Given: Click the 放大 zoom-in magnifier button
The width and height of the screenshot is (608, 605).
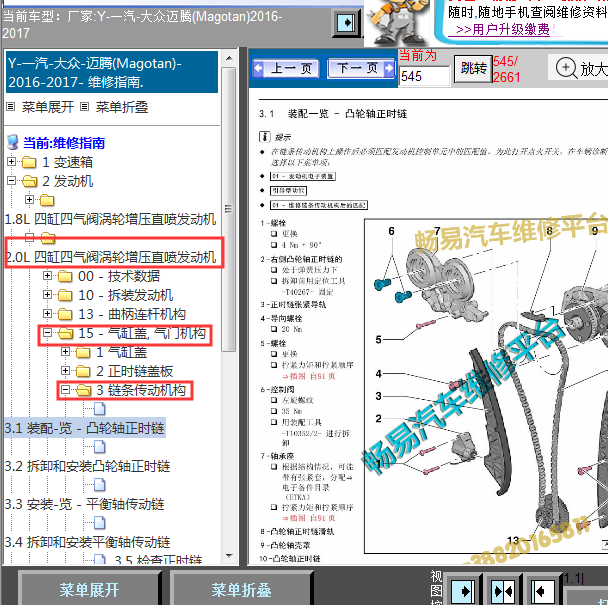Looking at the screenshot, I should tap(580, 68).
